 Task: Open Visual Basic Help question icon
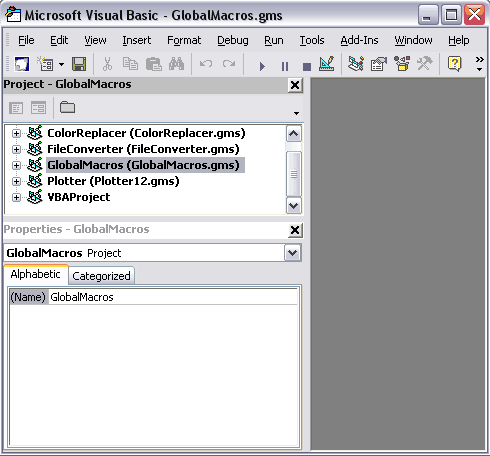[x=455, y=64]
